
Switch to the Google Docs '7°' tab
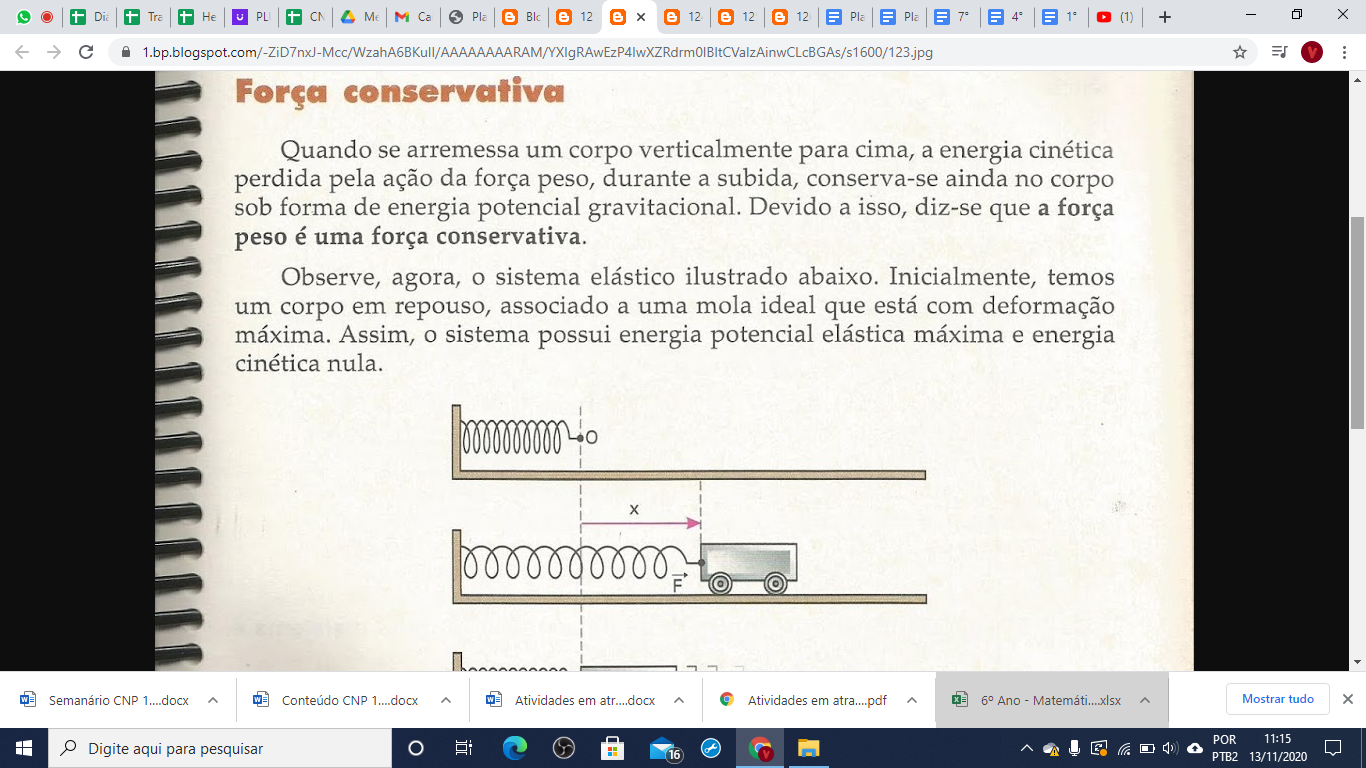point(954,17)
